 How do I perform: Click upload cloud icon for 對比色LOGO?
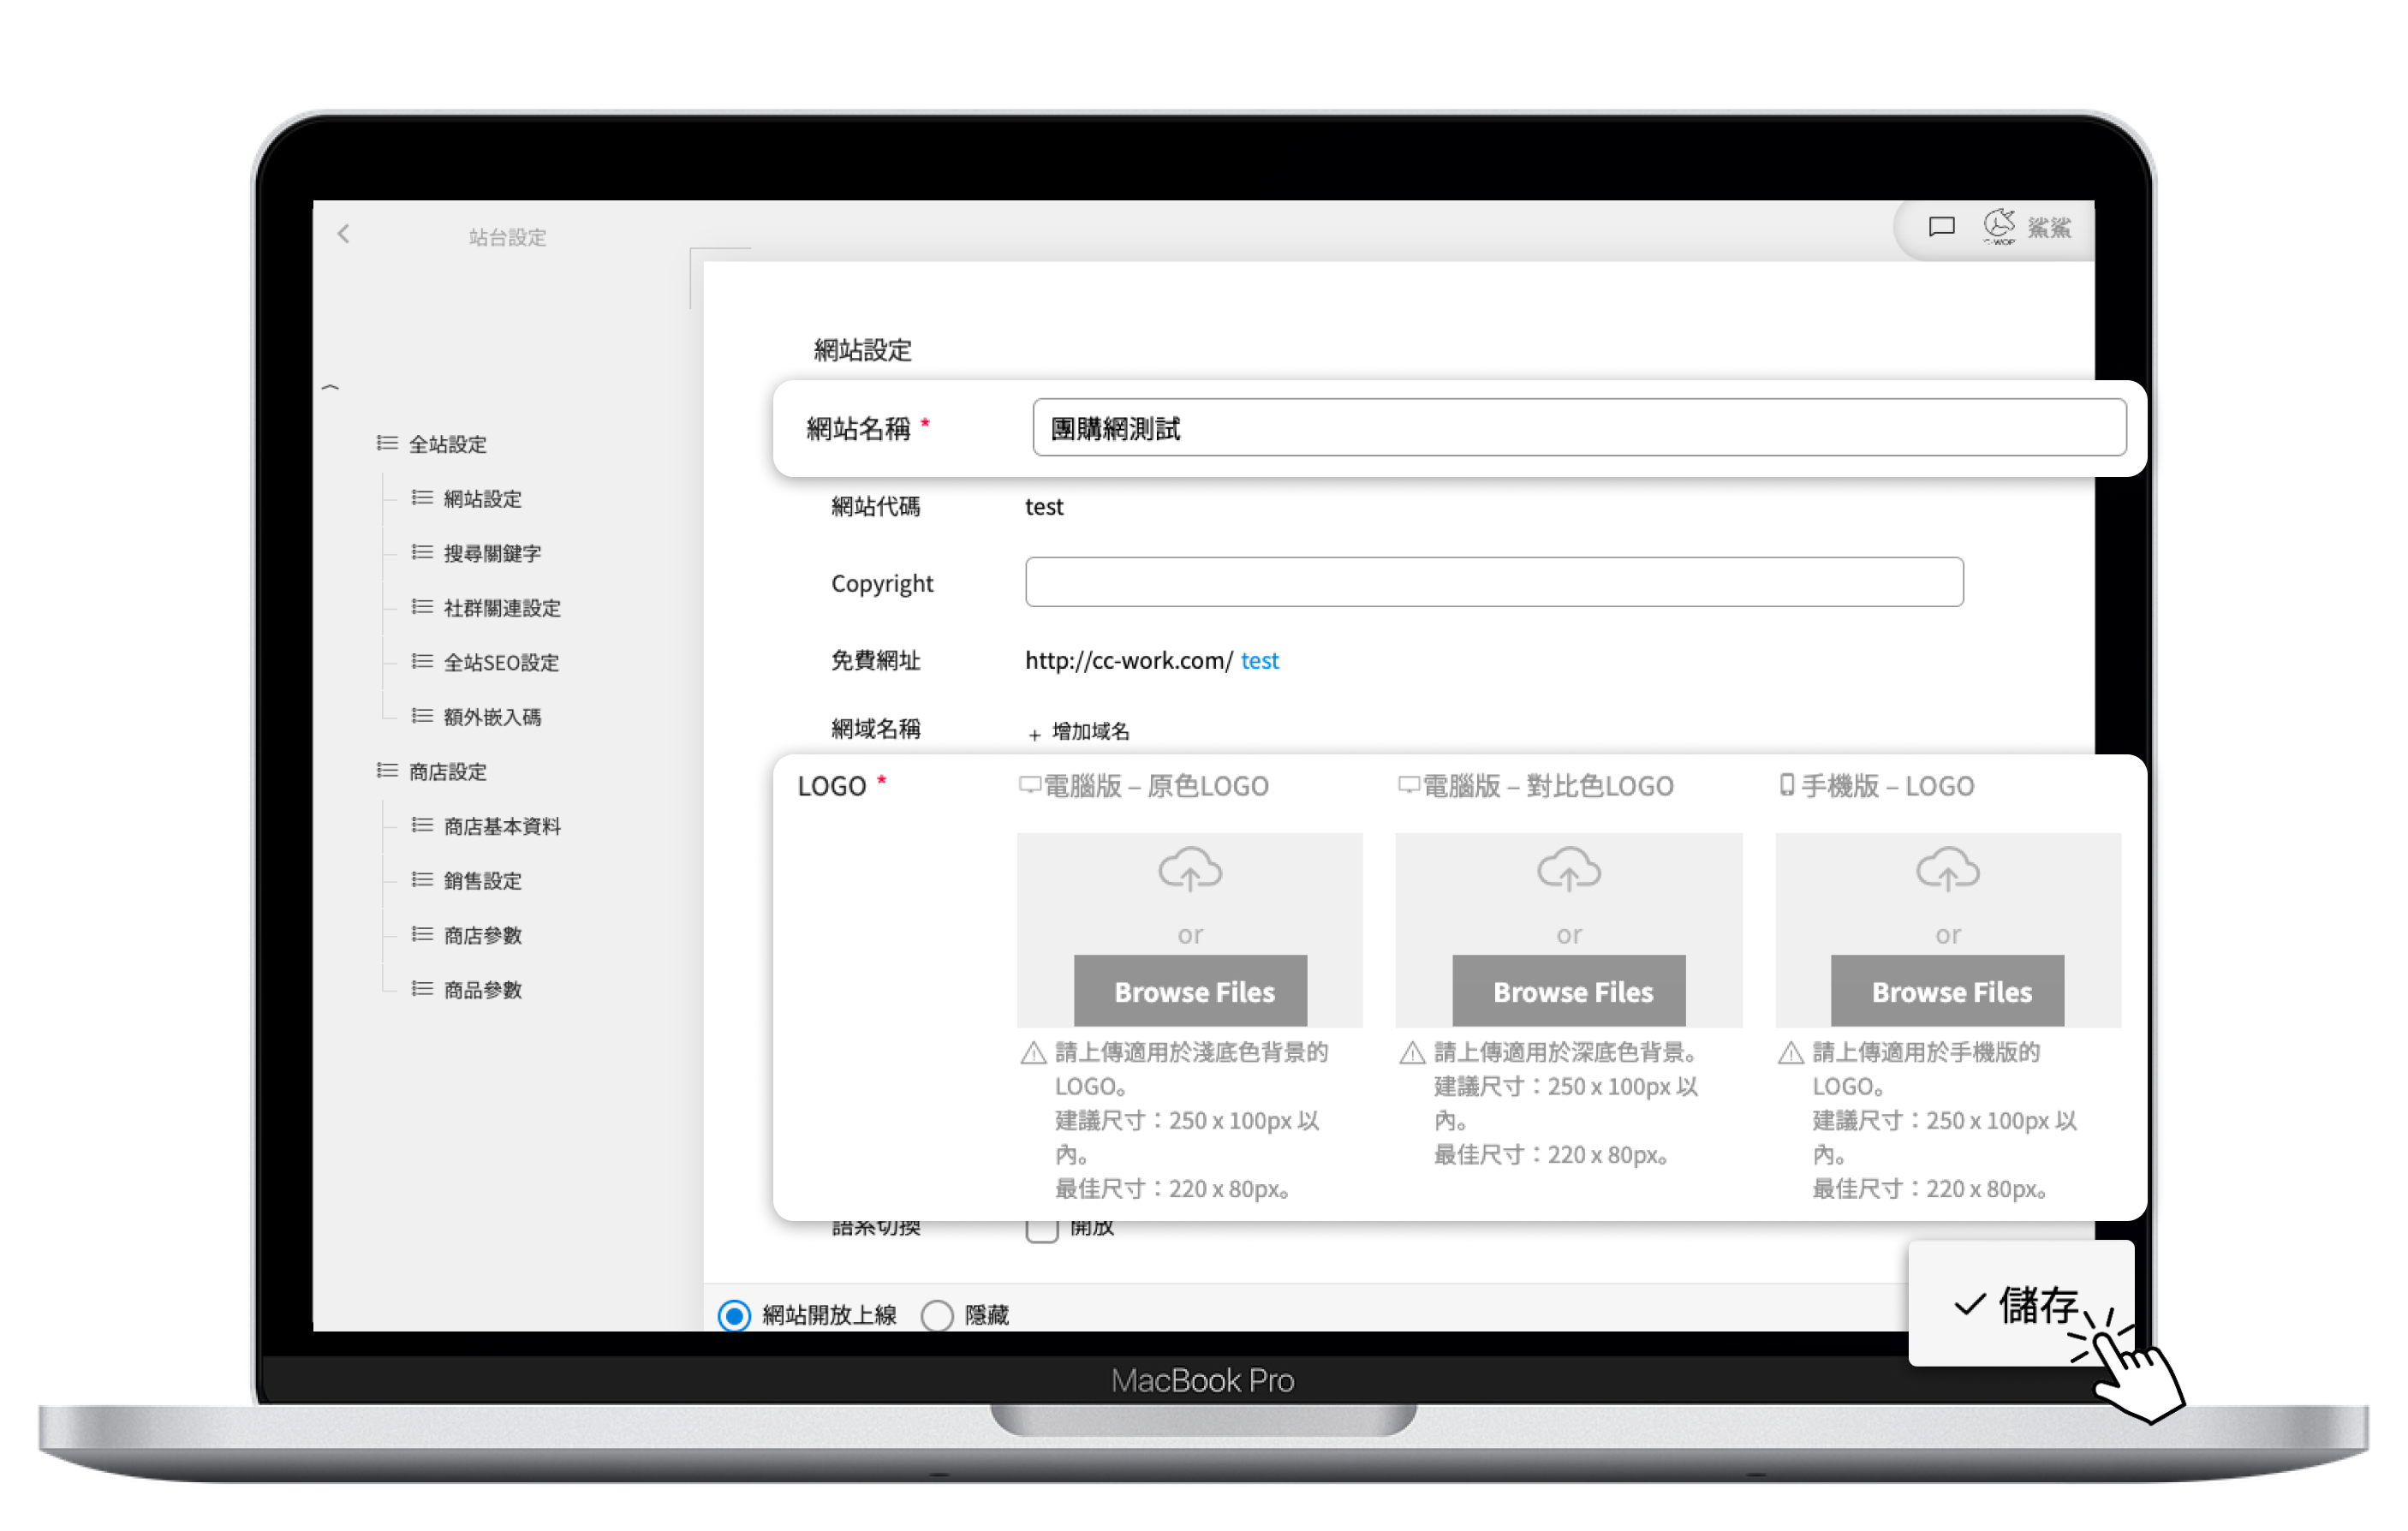[x=1568, y=869]
